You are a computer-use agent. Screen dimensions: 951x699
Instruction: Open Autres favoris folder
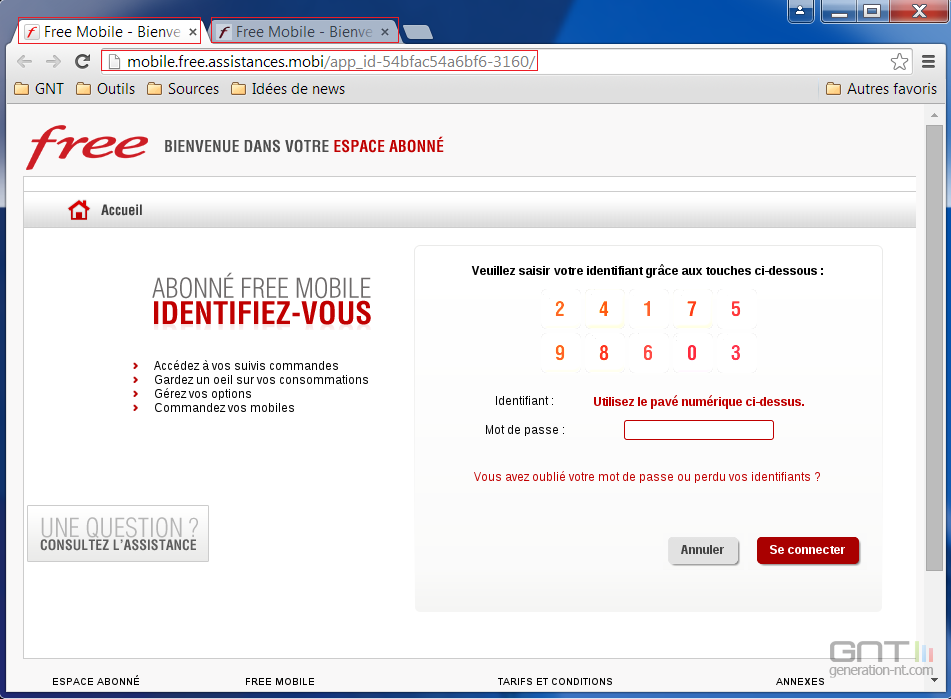(x=881, y=89)
